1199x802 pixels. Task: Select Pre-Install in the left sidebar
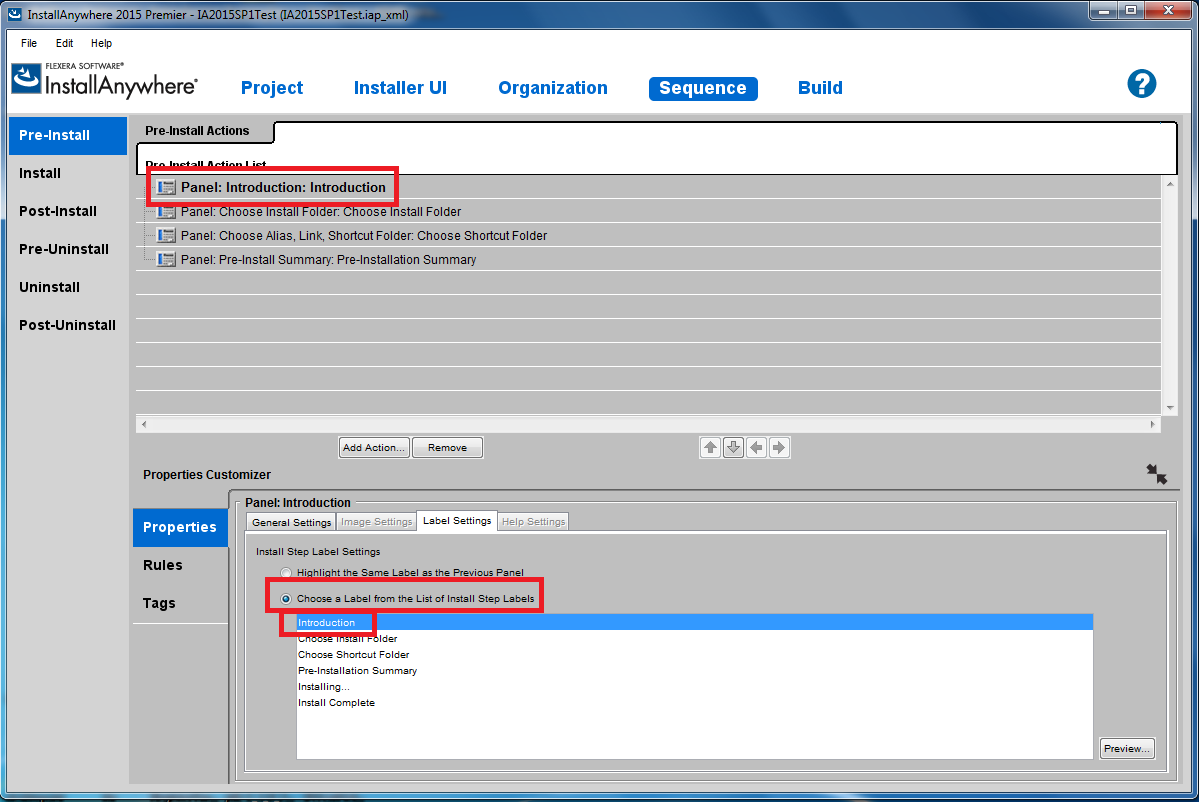pyautogui.click(x=67, y=135)
